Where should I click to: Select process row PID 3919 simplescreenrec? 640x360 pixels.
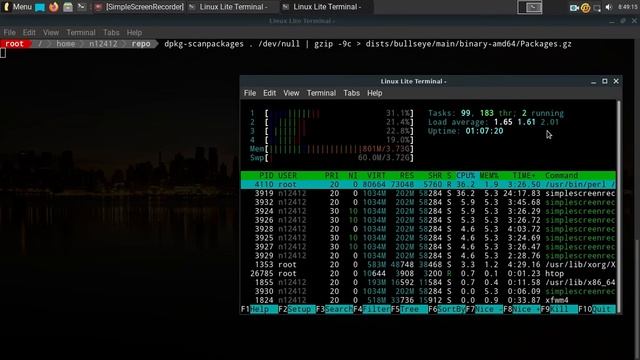(x=428, y=193)
